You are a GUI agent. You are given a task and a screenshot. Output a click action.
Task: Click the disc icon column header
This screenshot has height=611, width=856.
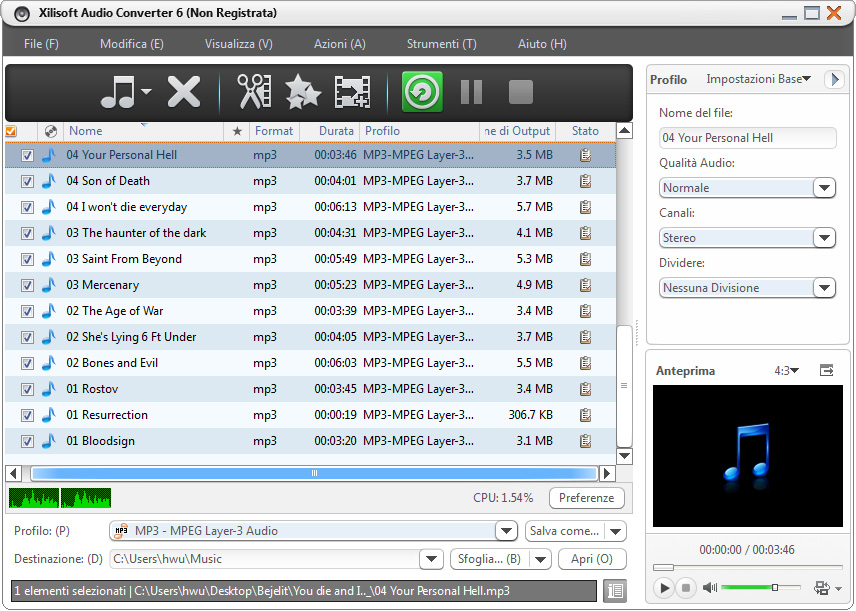(51, 131)
